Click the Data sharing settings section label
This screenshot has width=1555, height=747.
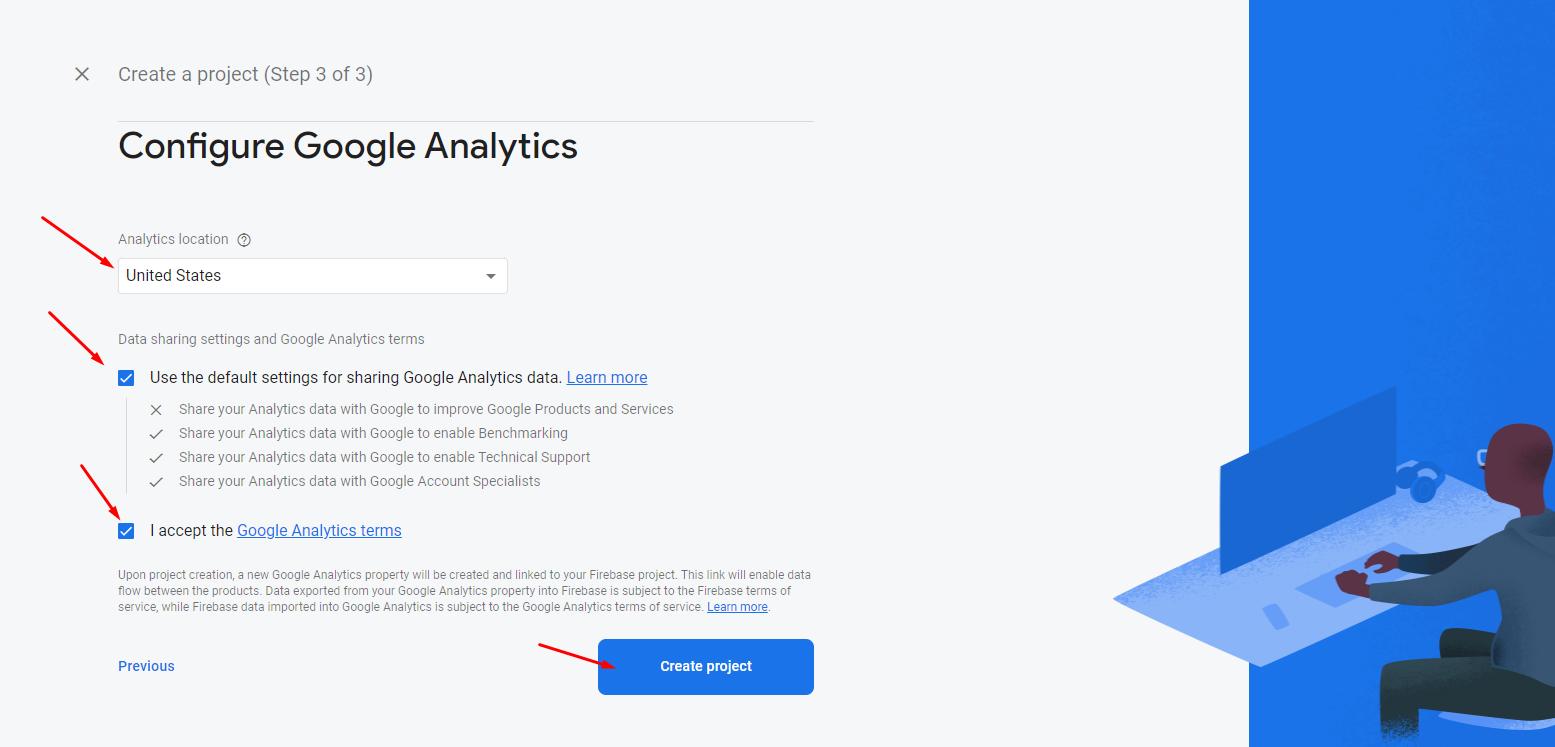[x=271, y=339]
